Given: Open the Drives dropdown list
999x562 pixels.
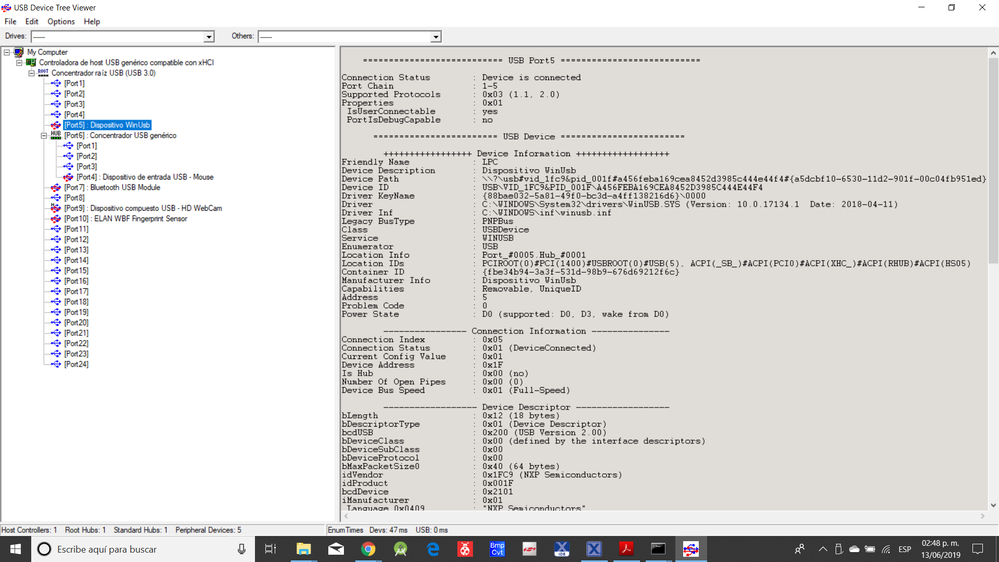Looking at the screenshot, I should tap(208, 37).
